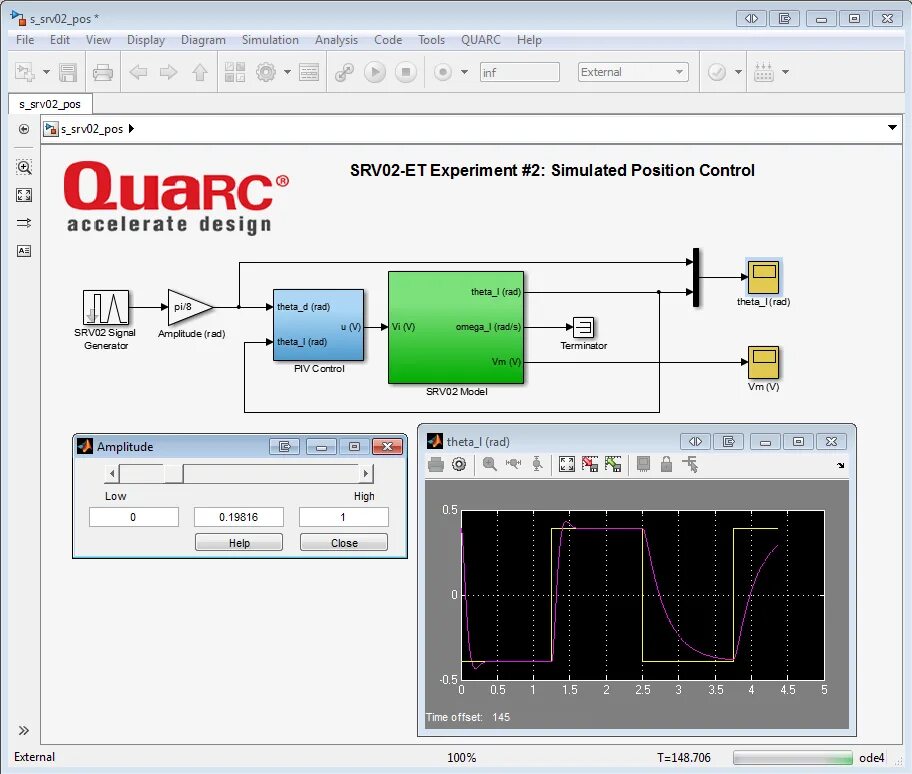Click Restore saved axes settings icon

point(613,464)
